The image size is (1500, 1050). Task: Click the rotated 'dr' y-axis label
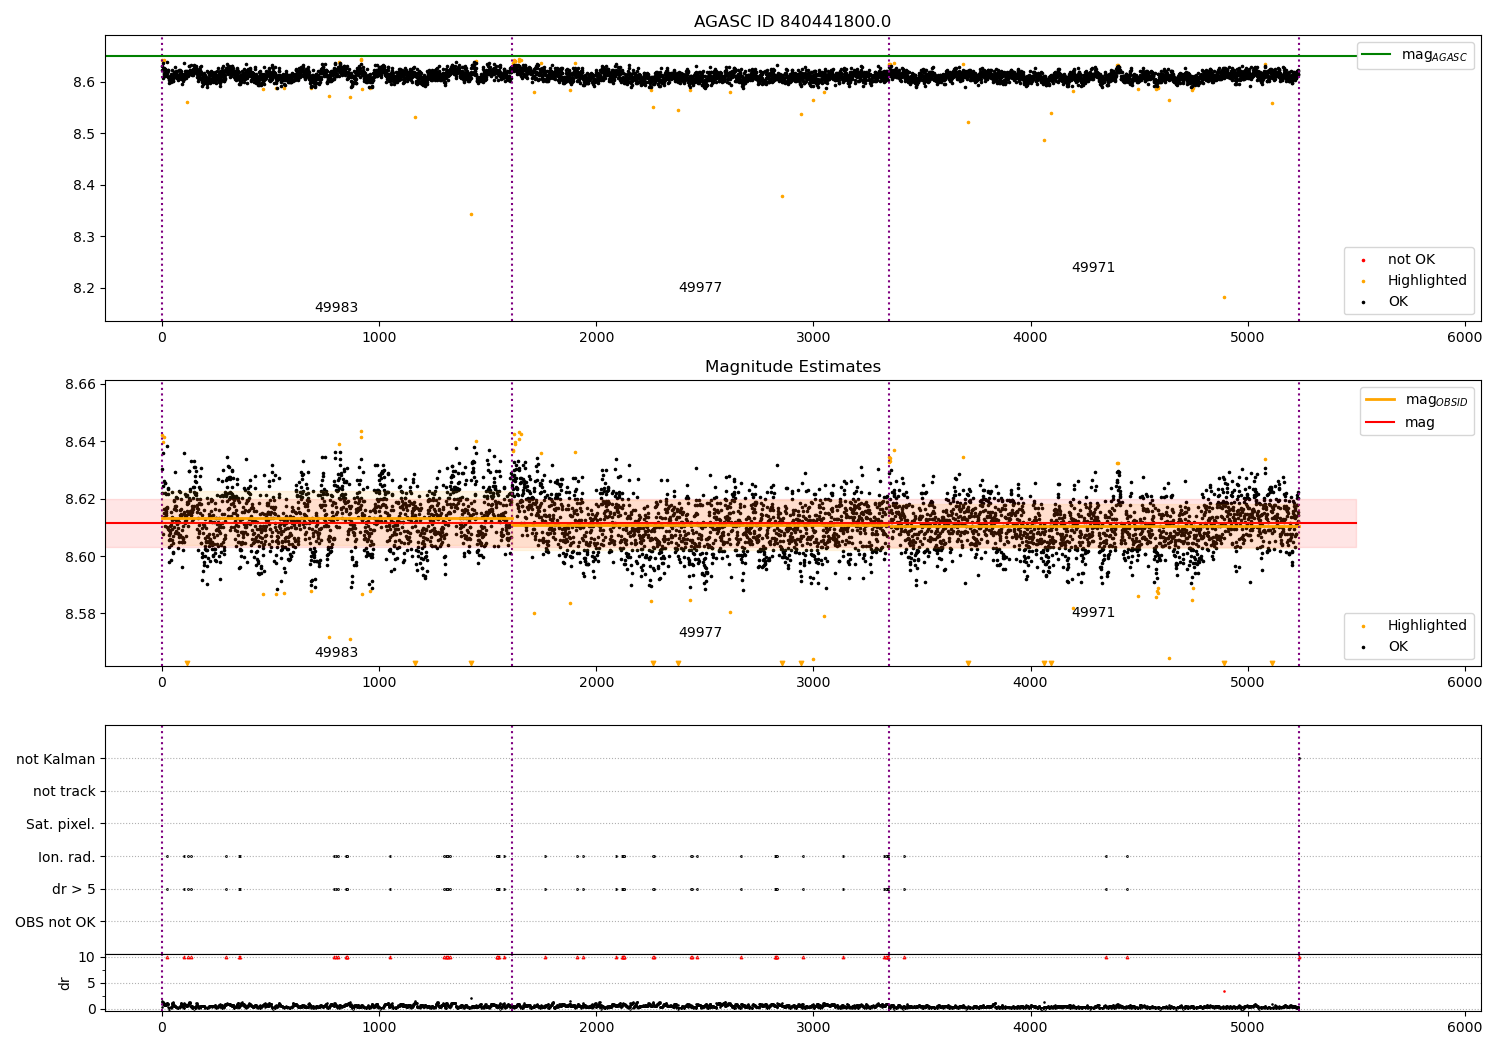[65, 983]
